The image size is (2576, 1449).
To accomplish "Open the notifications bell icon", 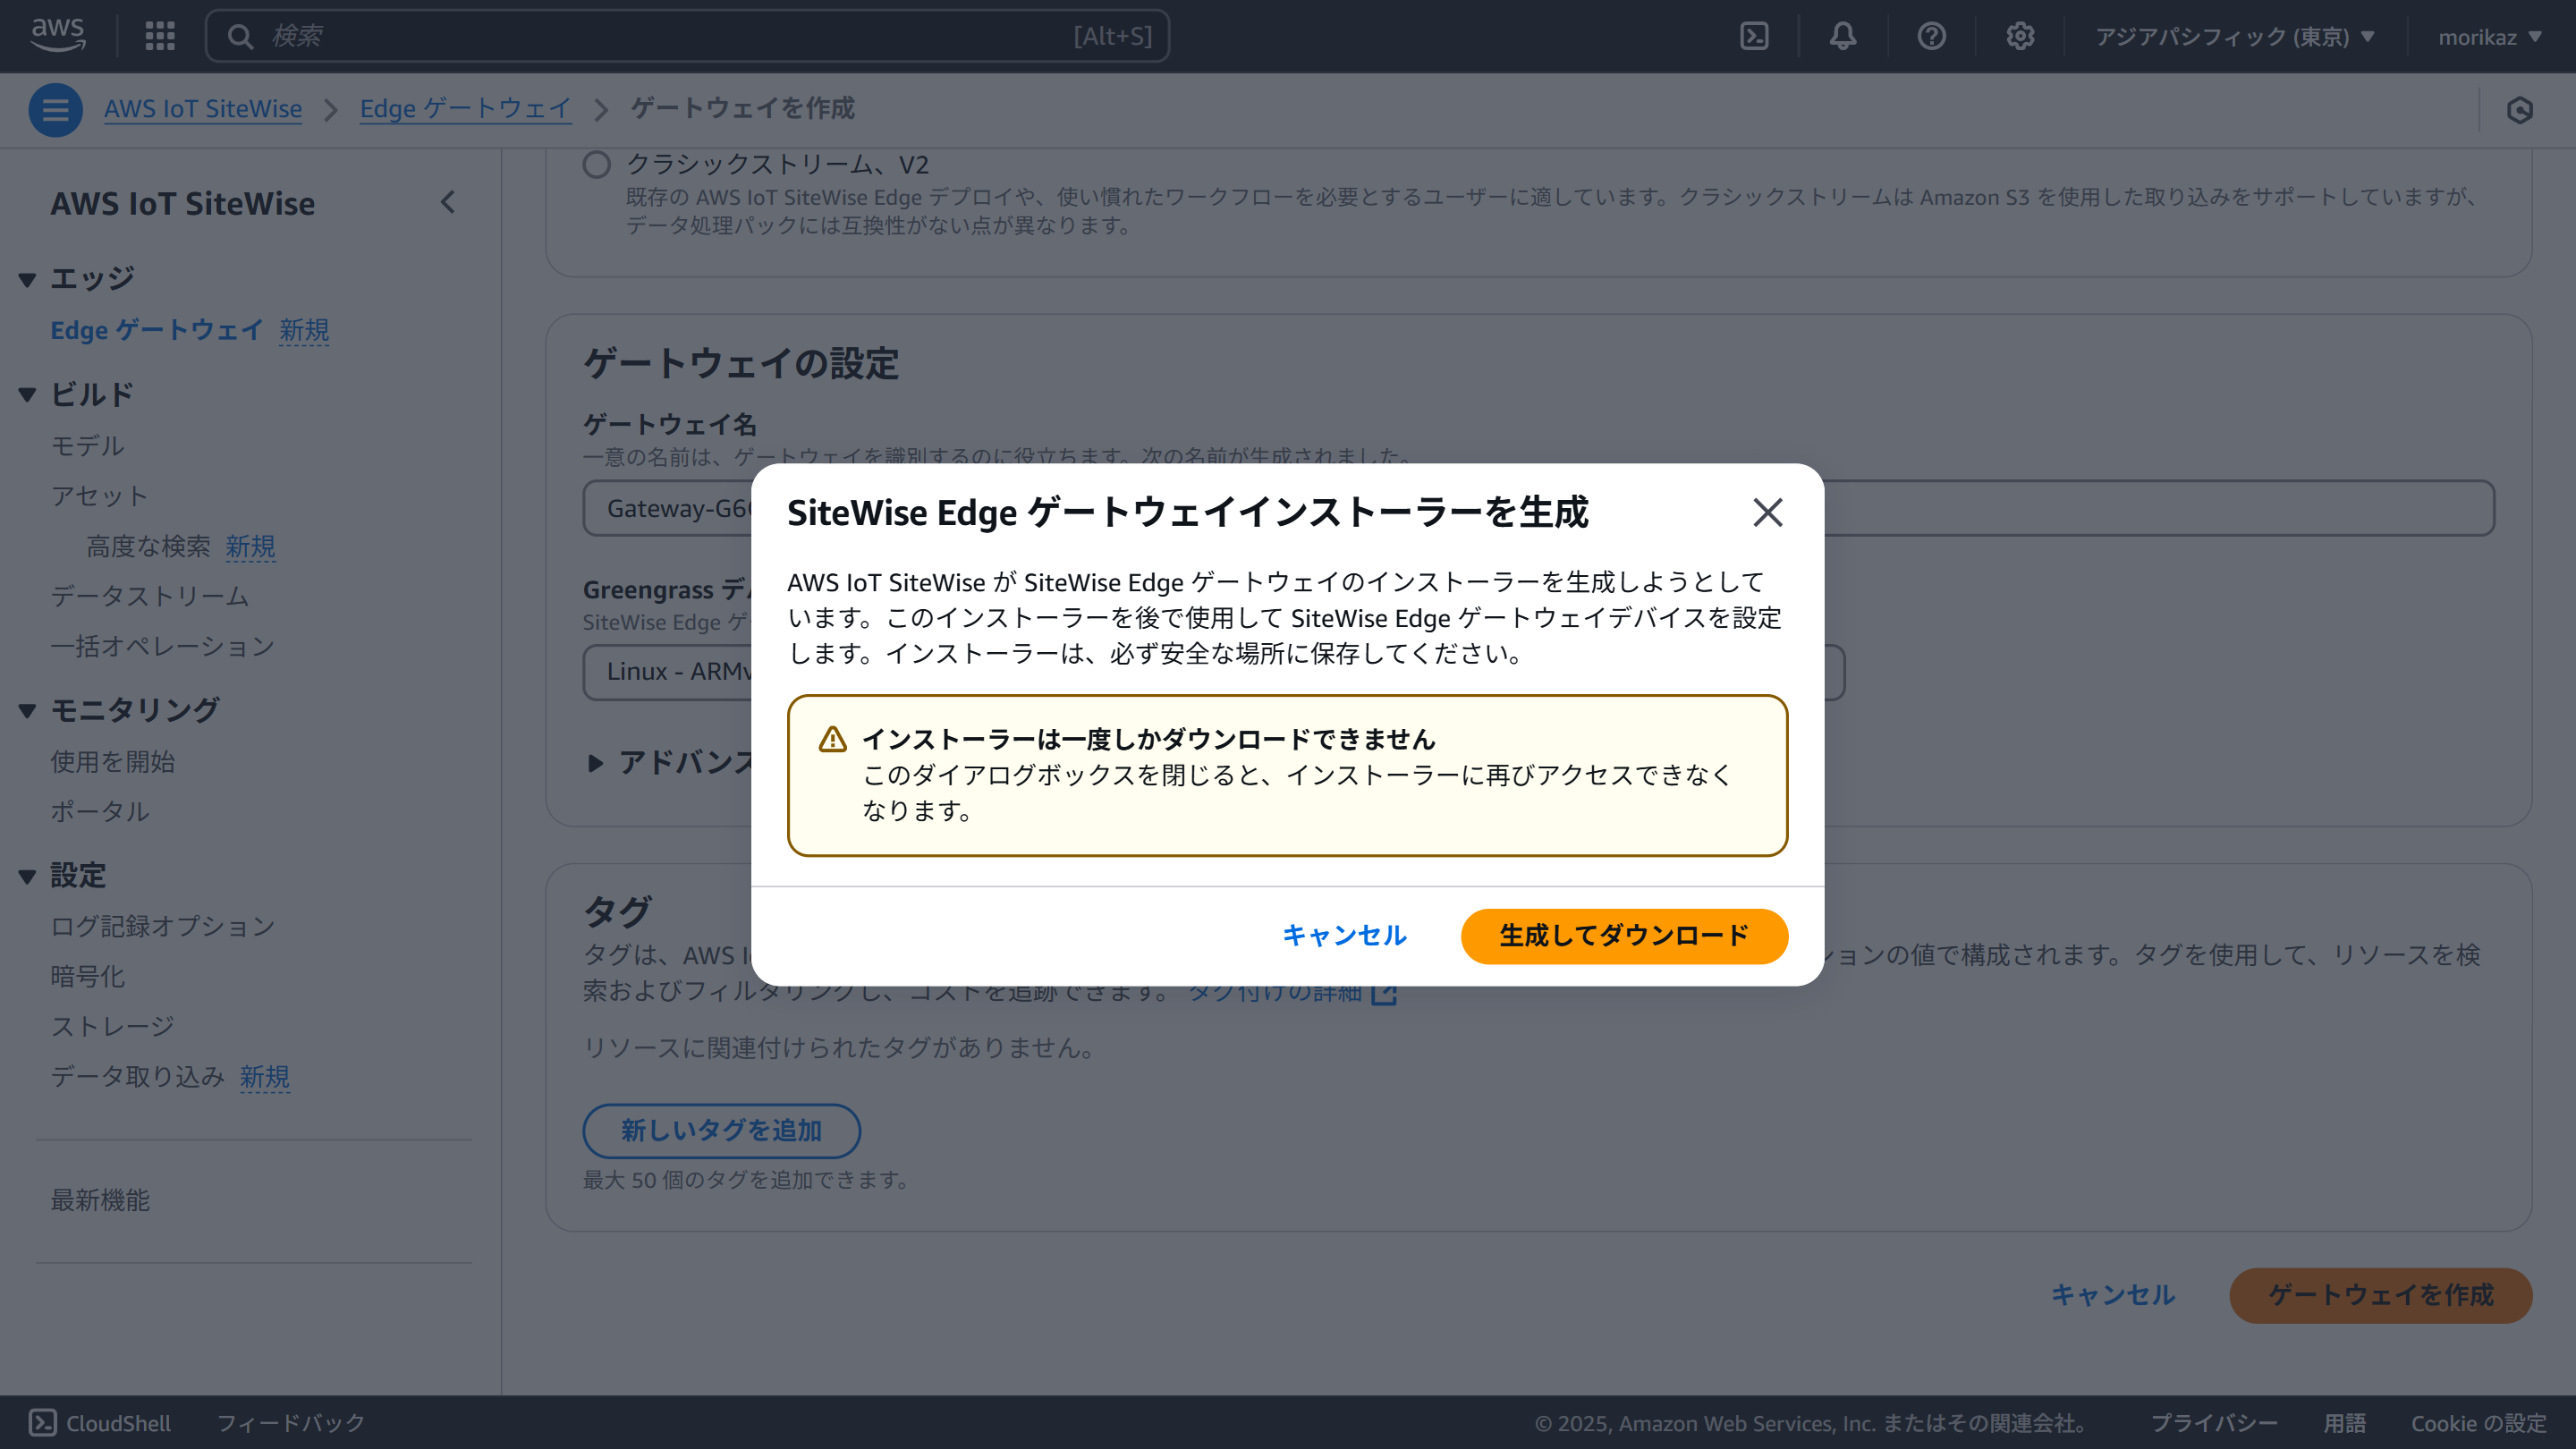I will [x=1843, y=36].
